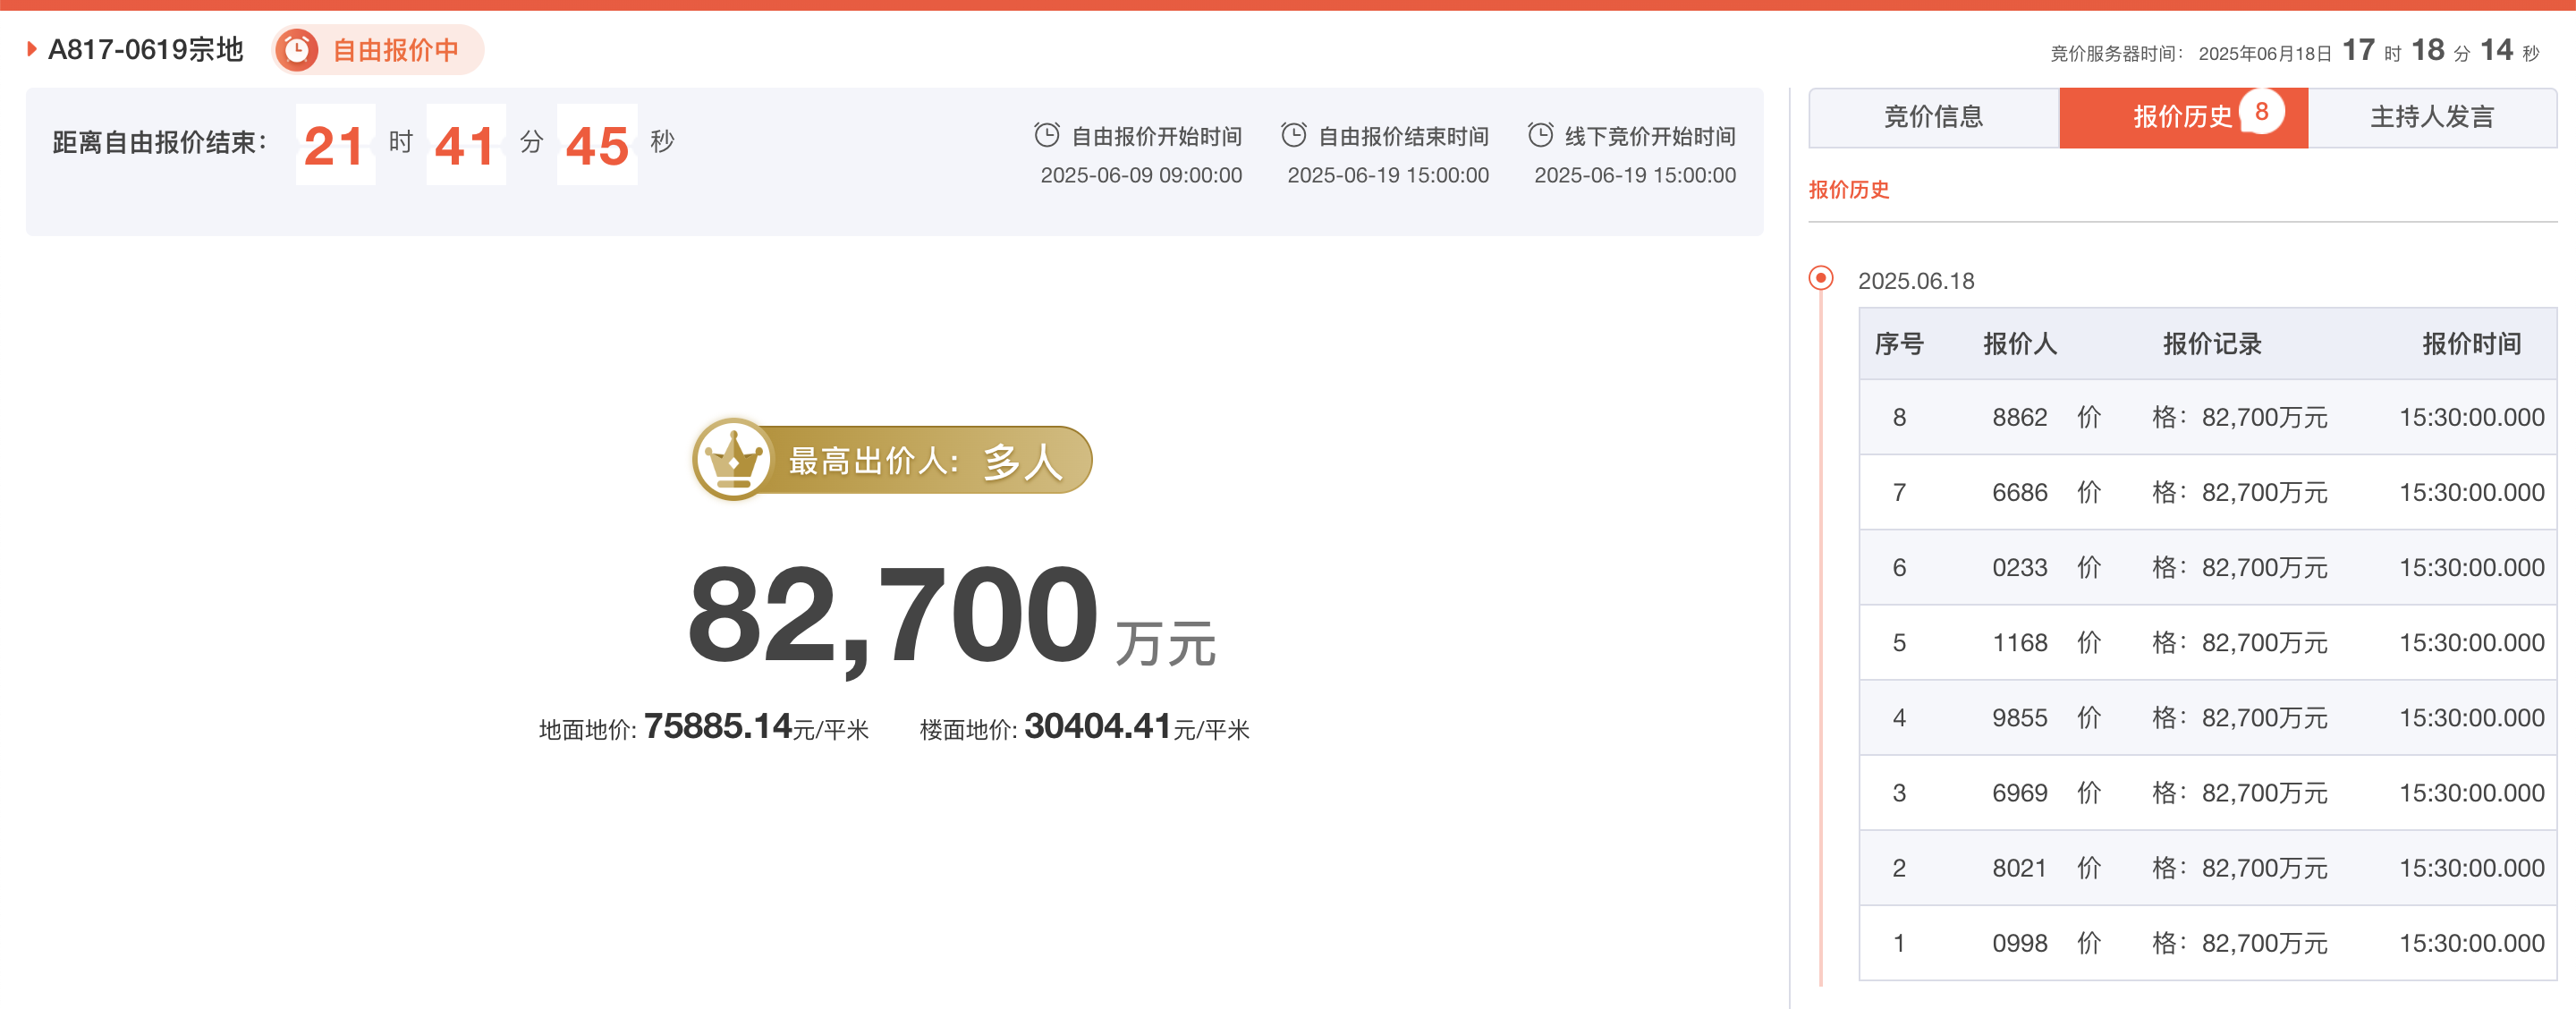The height and width of the screenshot is (1009, 2576).
Task: Select bidder 9855 in row 4
Action: 2019,717
